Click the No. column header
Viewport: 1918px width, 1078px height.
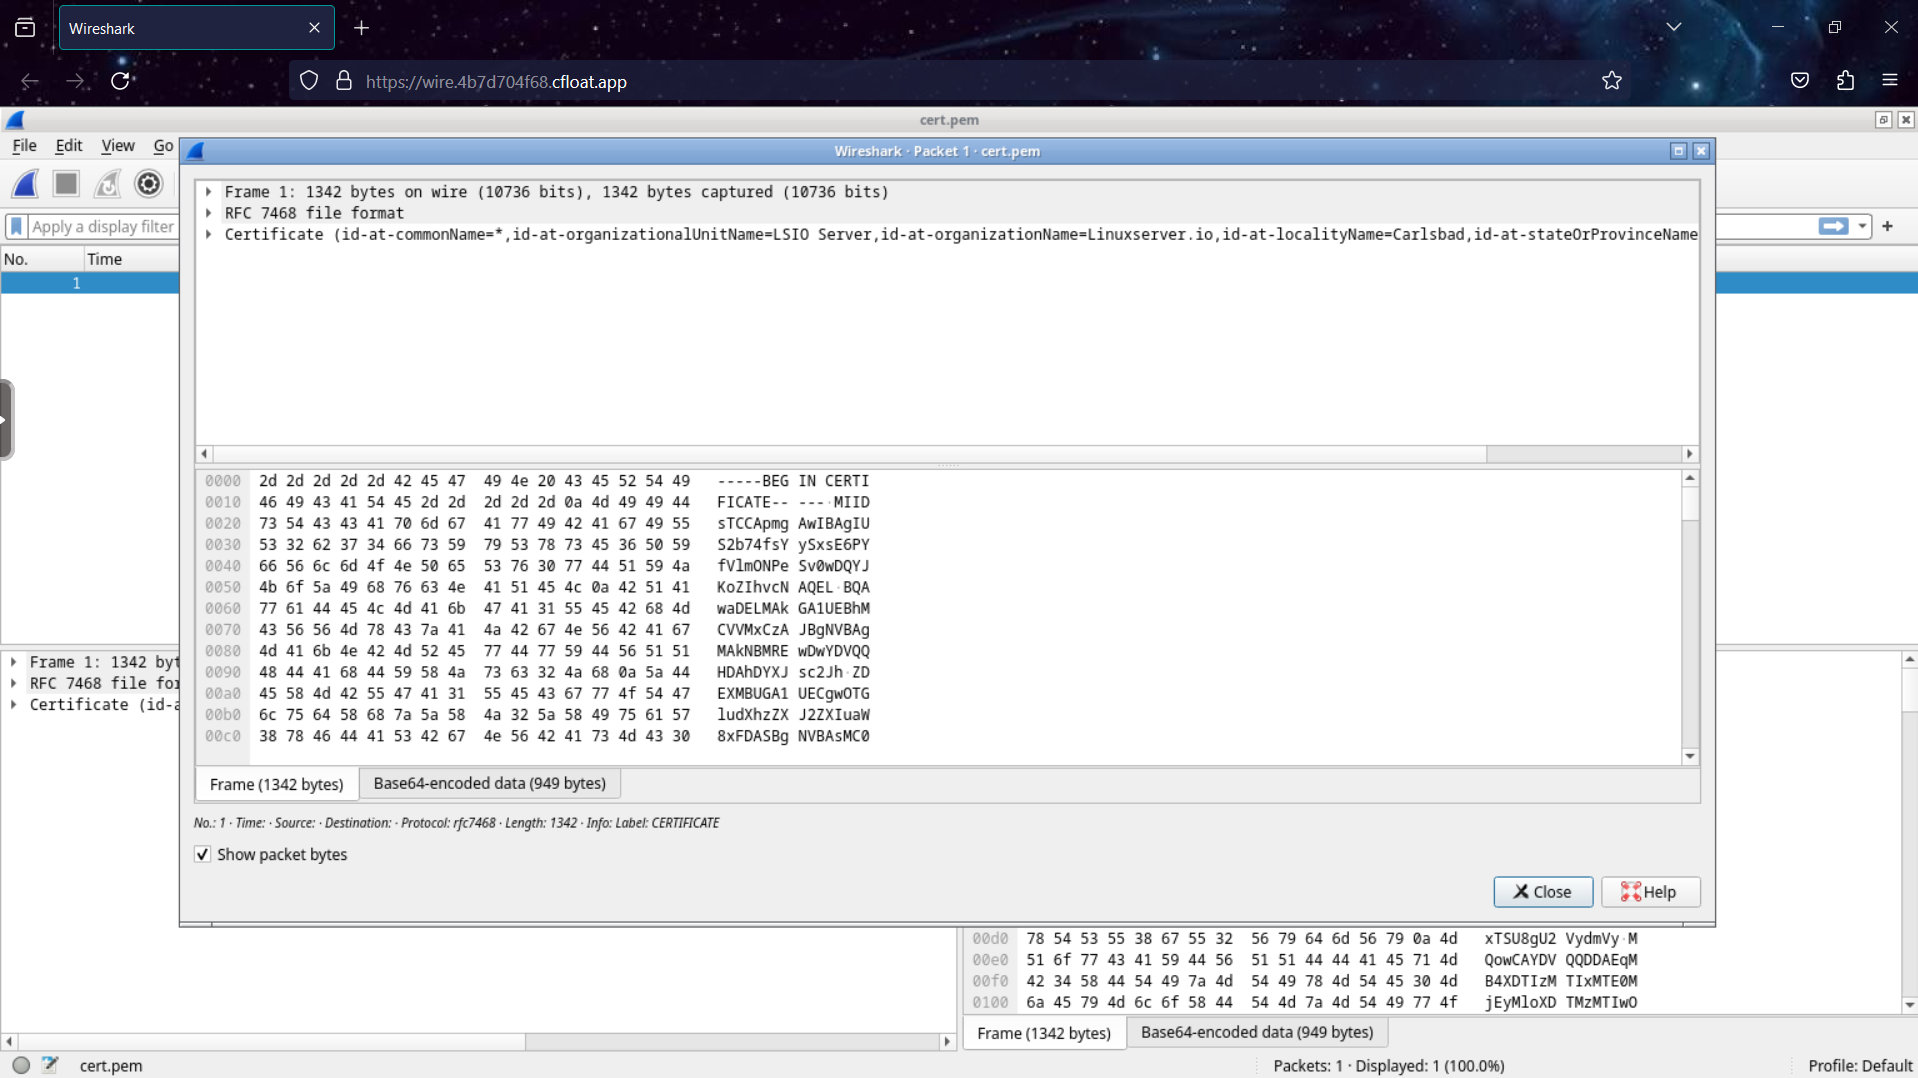coord(42,259)
